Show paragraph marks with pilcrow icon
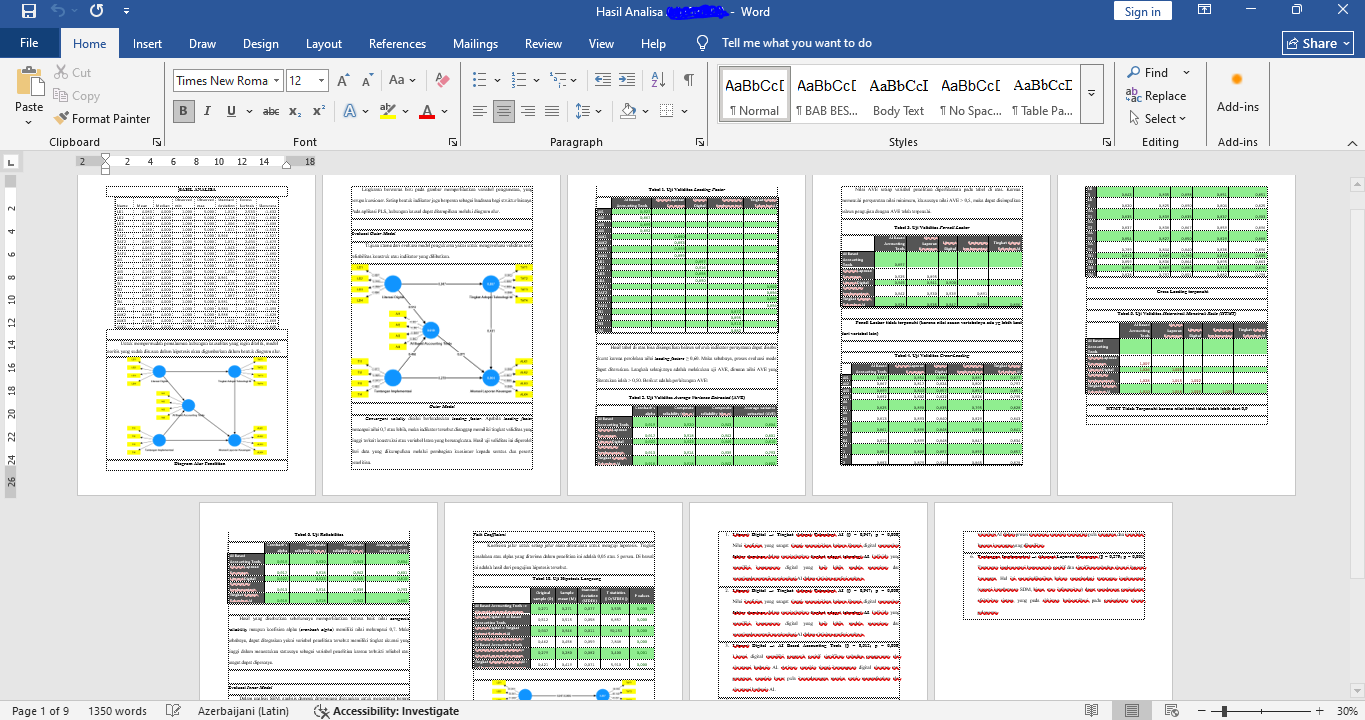1365x720 pixels. [x=688, y=80]
